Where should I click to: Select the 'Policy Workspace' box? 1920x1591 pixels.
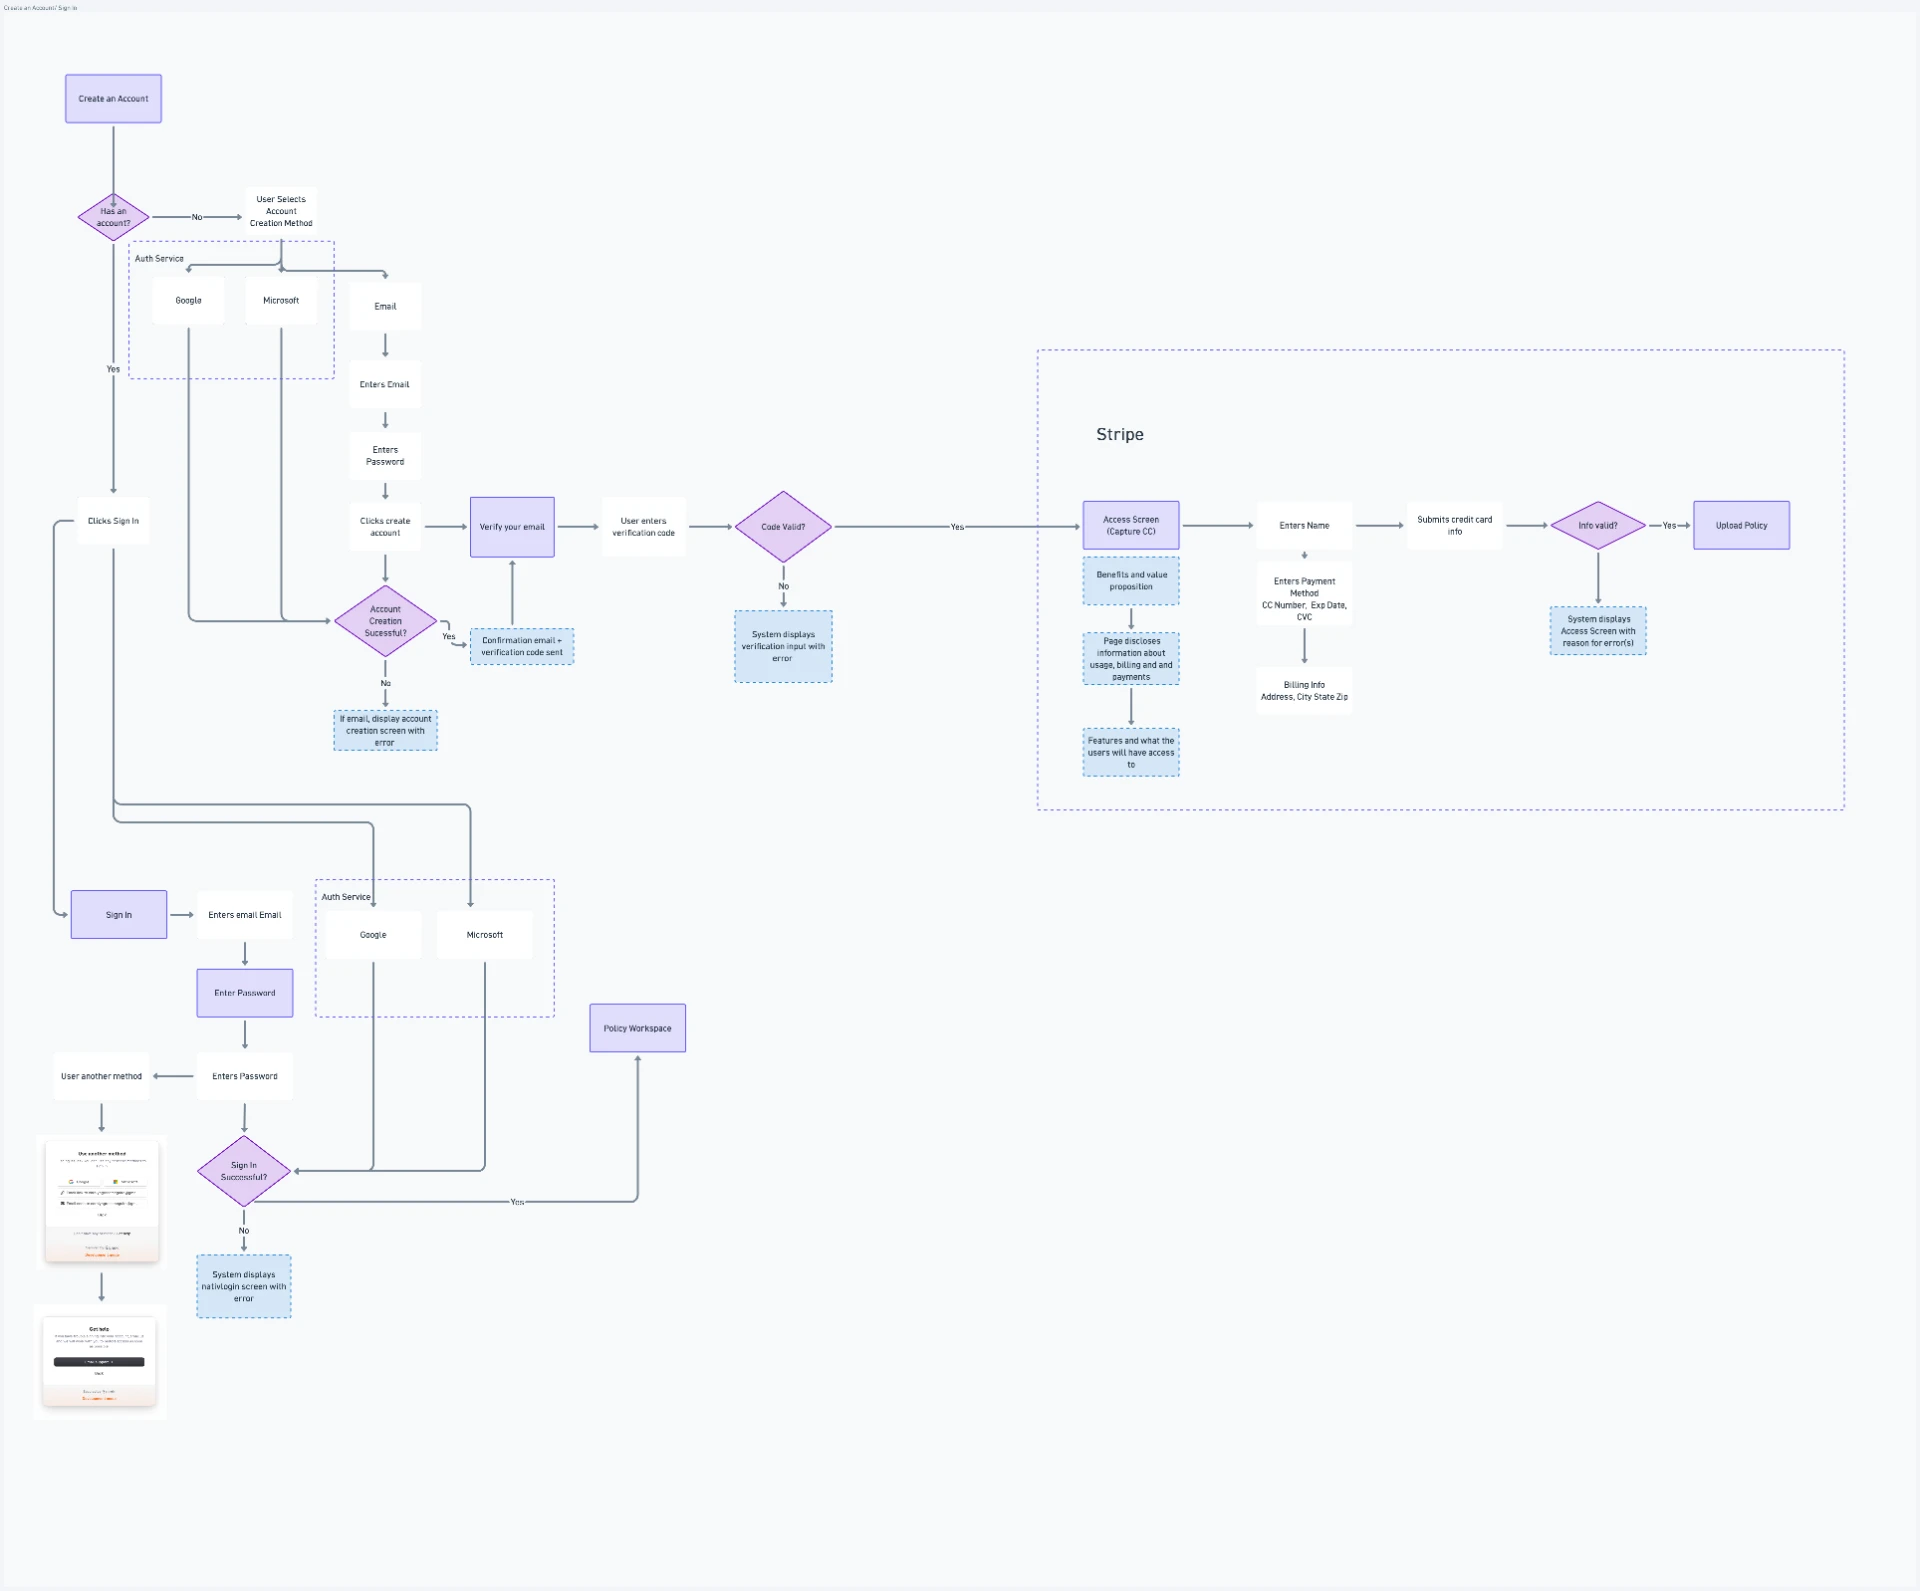[x=638, y=1029]
